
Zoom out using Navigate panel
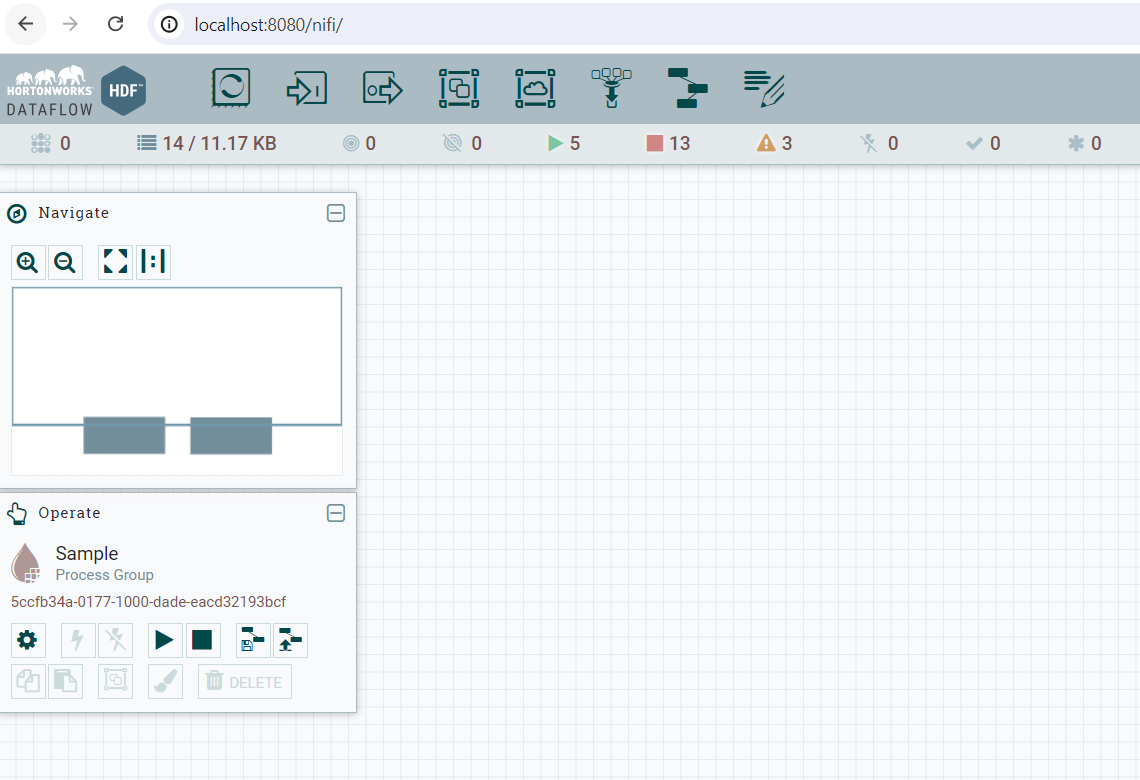(x=65, y=262)
